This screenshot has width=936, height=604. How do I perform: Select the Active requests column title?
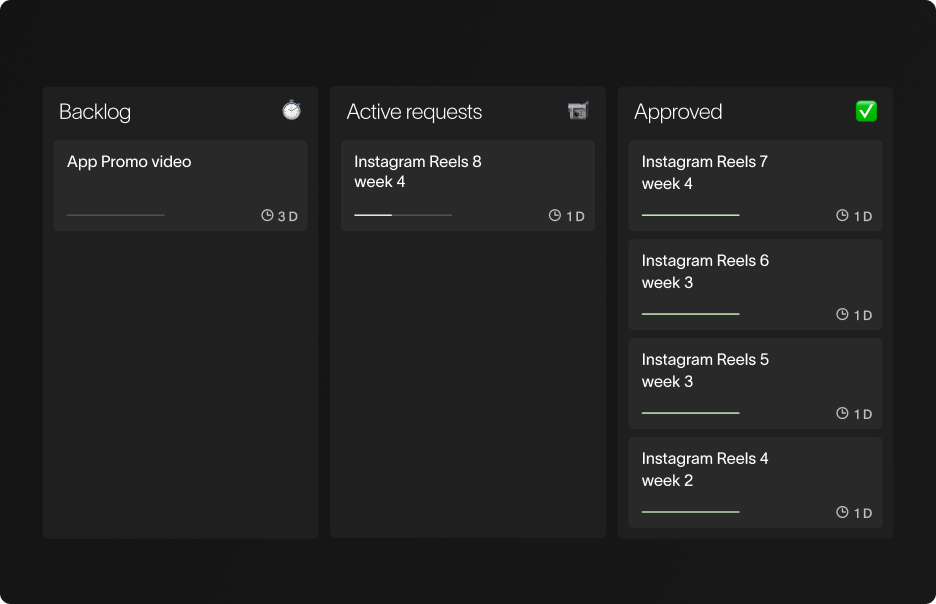(x=414, y=112)
